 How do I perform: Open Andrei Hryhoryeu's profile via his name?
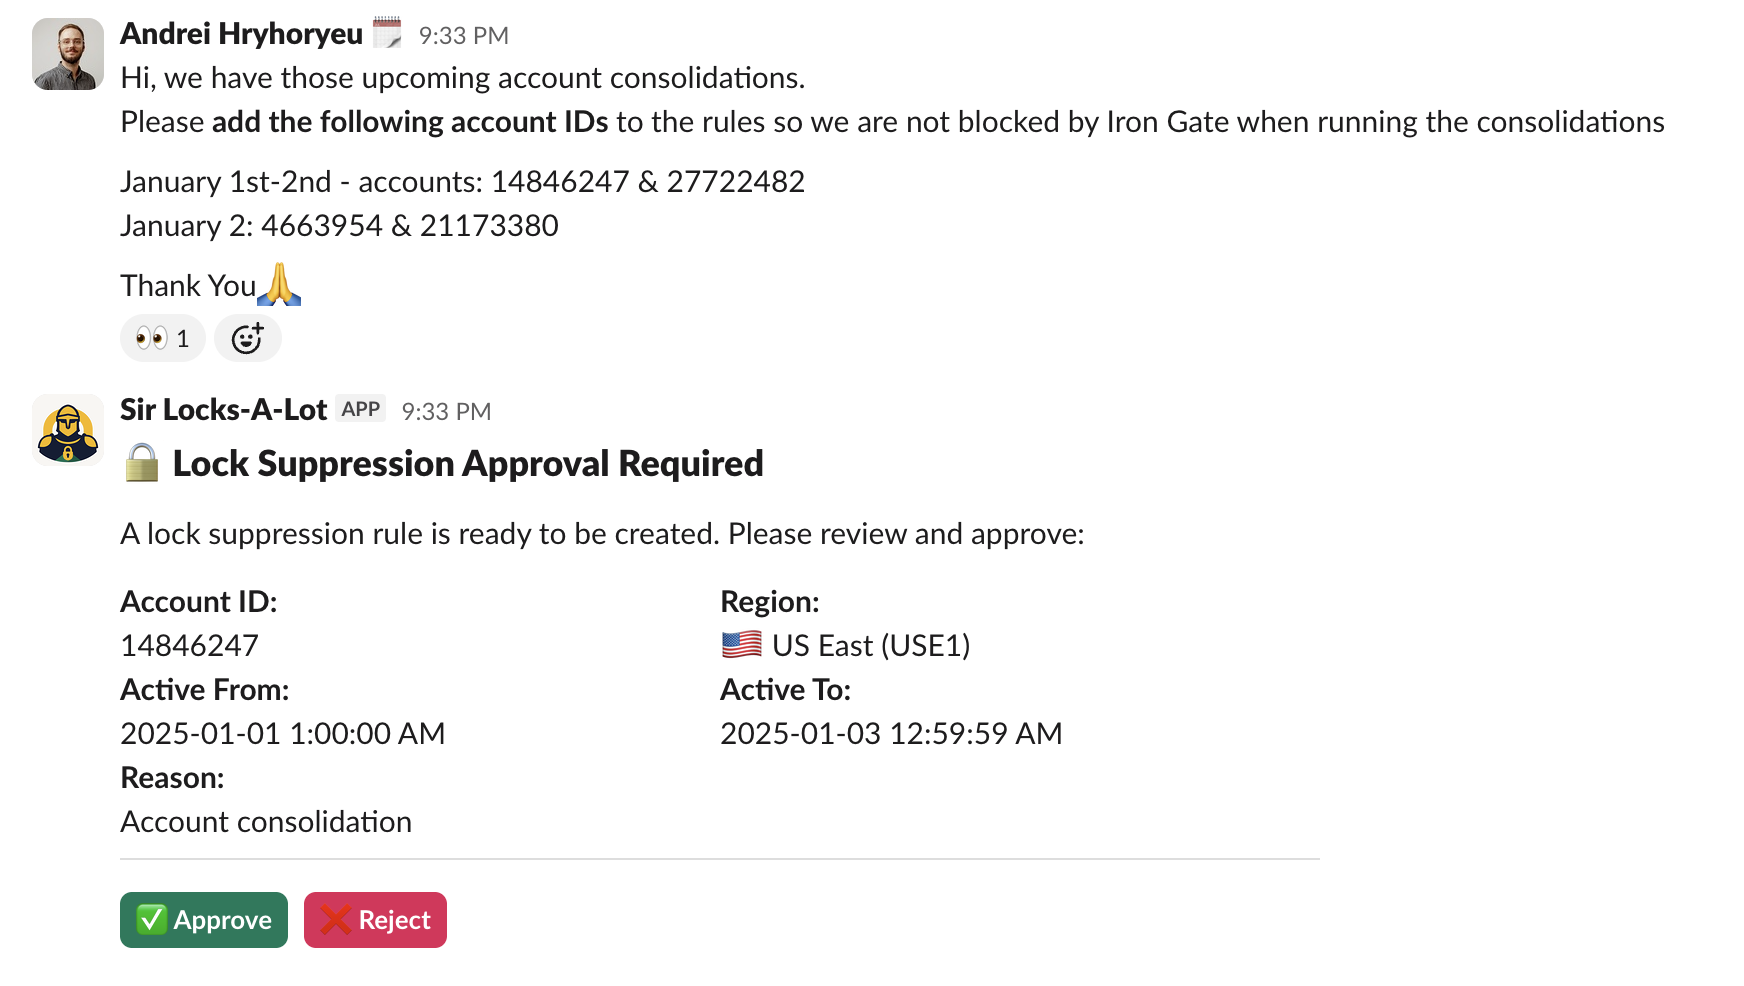pos(241,32)
